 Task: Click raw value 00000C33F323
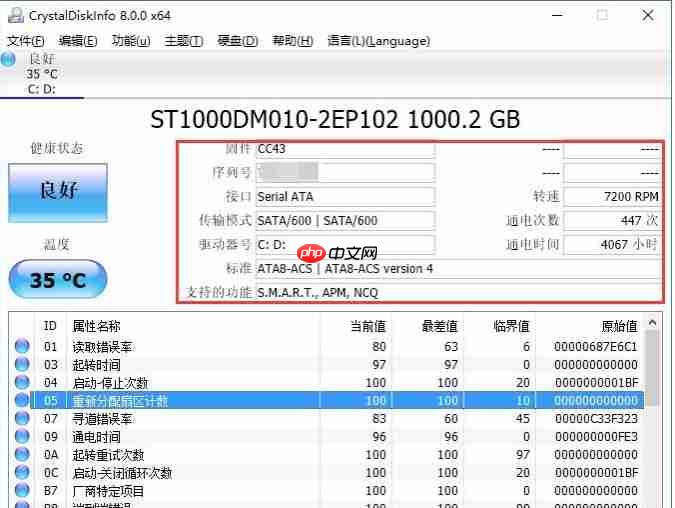pos(596,418)
